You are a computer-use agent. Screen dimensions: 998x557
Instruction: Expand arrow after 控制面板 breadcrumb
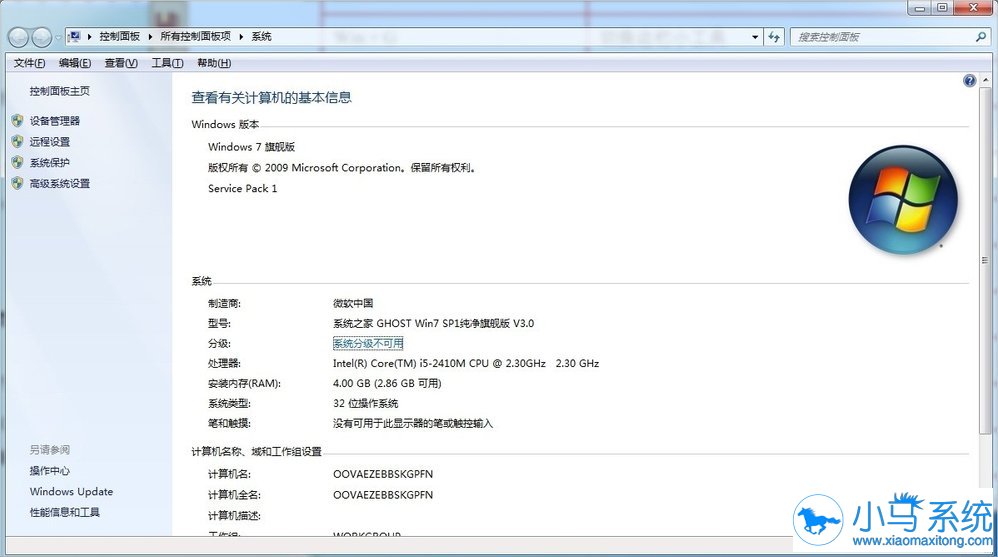[150, 37]
